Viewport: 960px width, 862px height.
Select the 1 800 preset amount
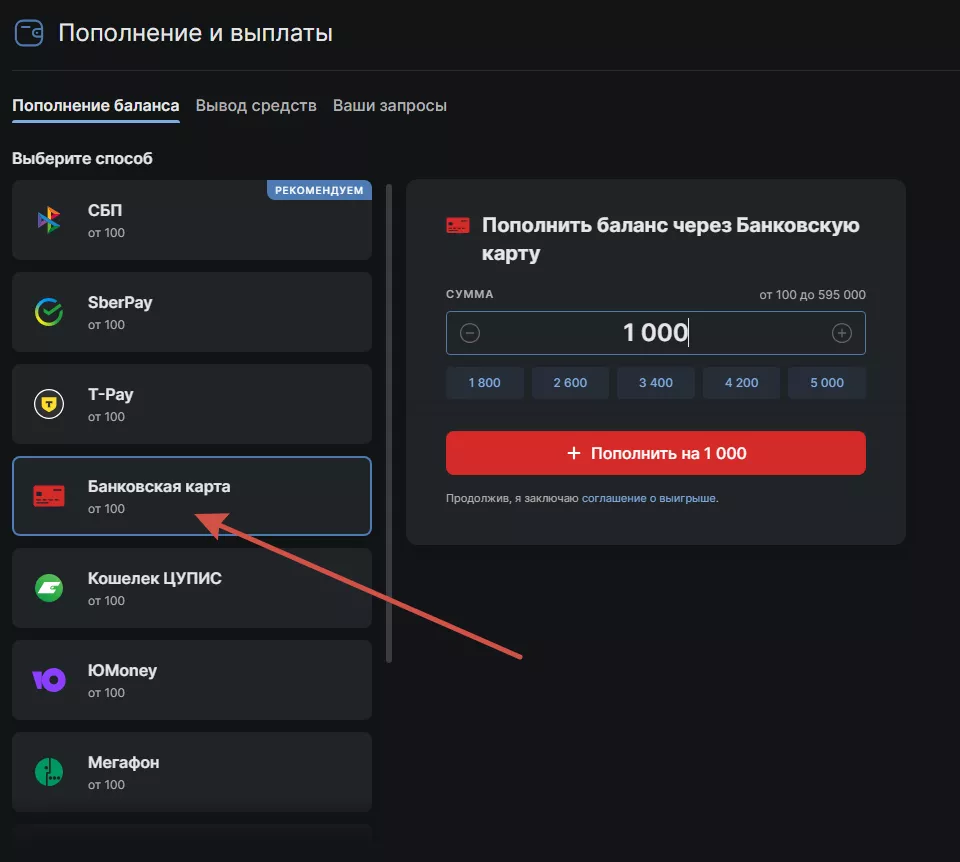pos(484,382)
